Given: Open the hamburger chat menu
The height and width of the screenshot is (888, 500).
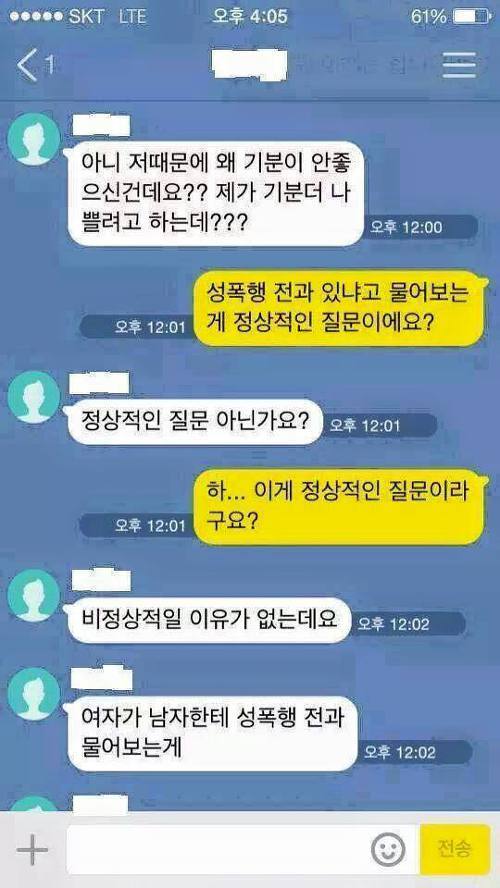Looking at the screenshot, I should click(x=459, y=66).
